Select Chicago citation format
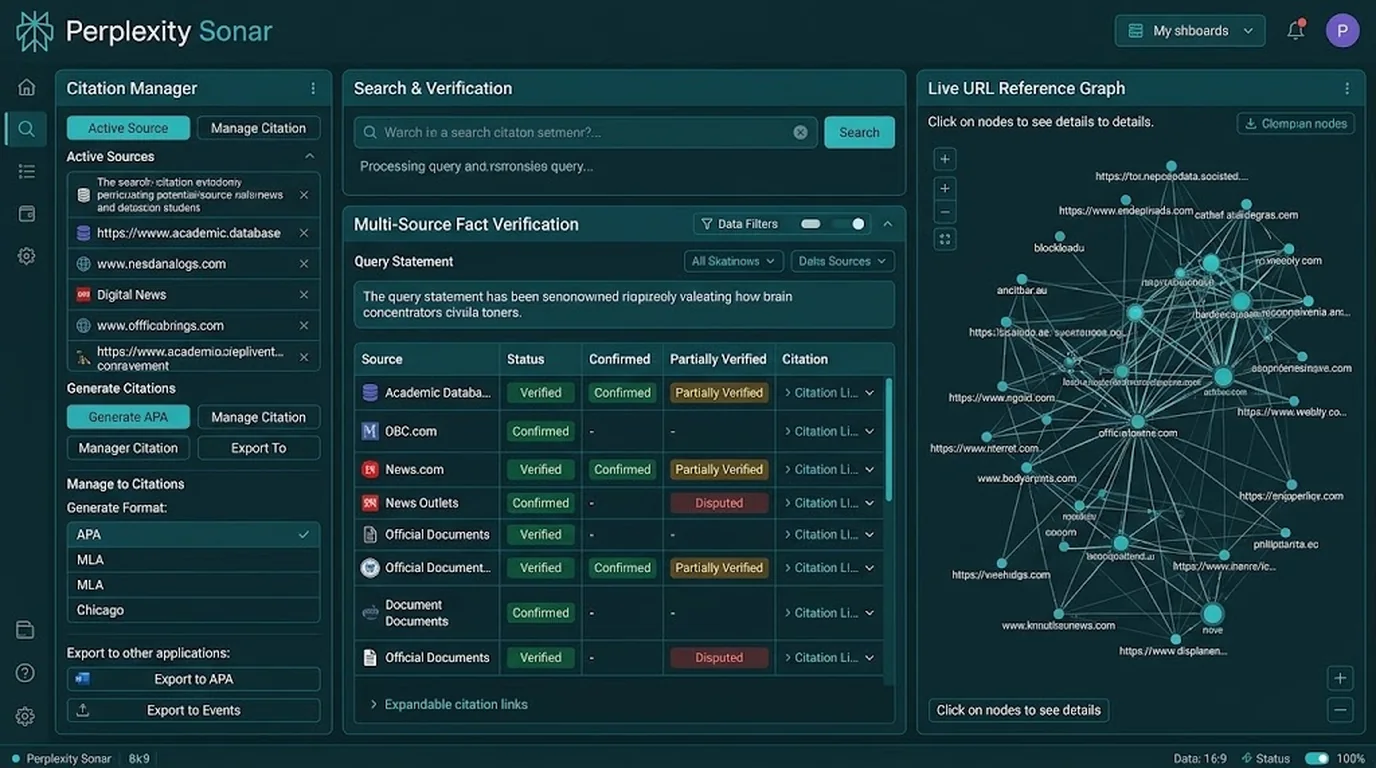Screen dimensions: 1376x768 tap(193, 610)
